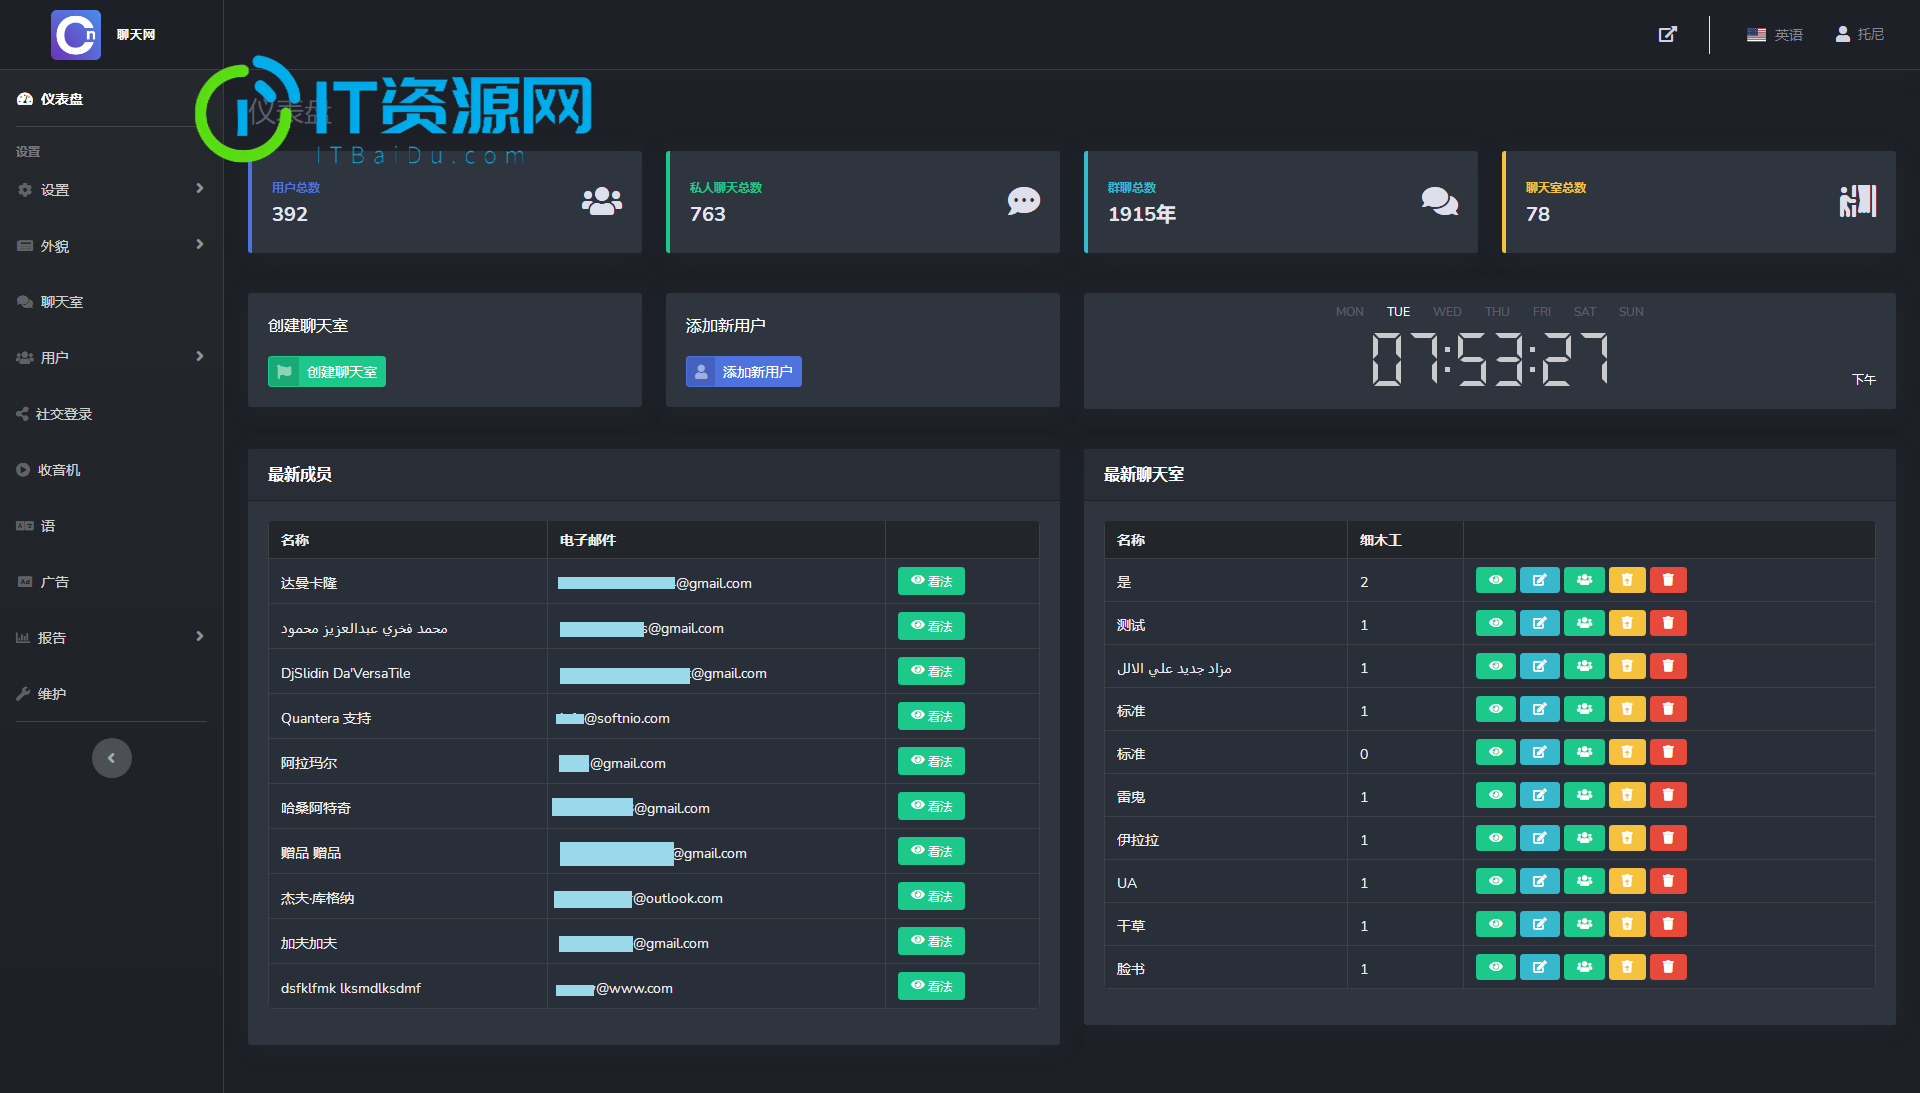Edit the مزاد جديد chat room
Viewport: 1920px width, 1093px height.
pyautogui.click(x=1540, y=666)
